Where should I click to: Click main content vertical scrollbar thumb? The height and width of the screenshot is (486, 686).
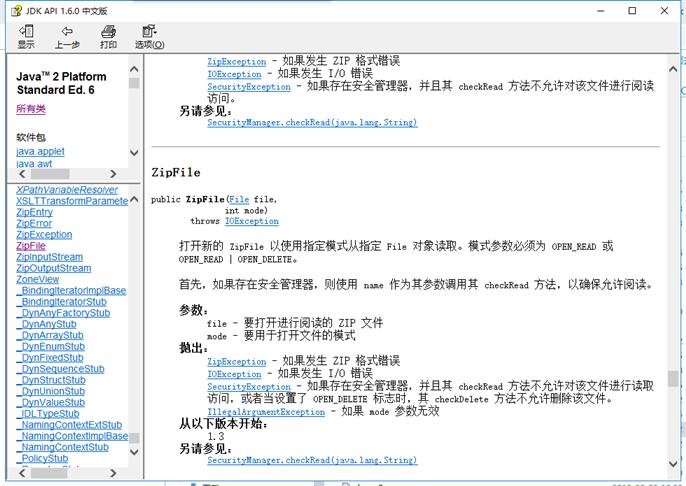point(673,378)
